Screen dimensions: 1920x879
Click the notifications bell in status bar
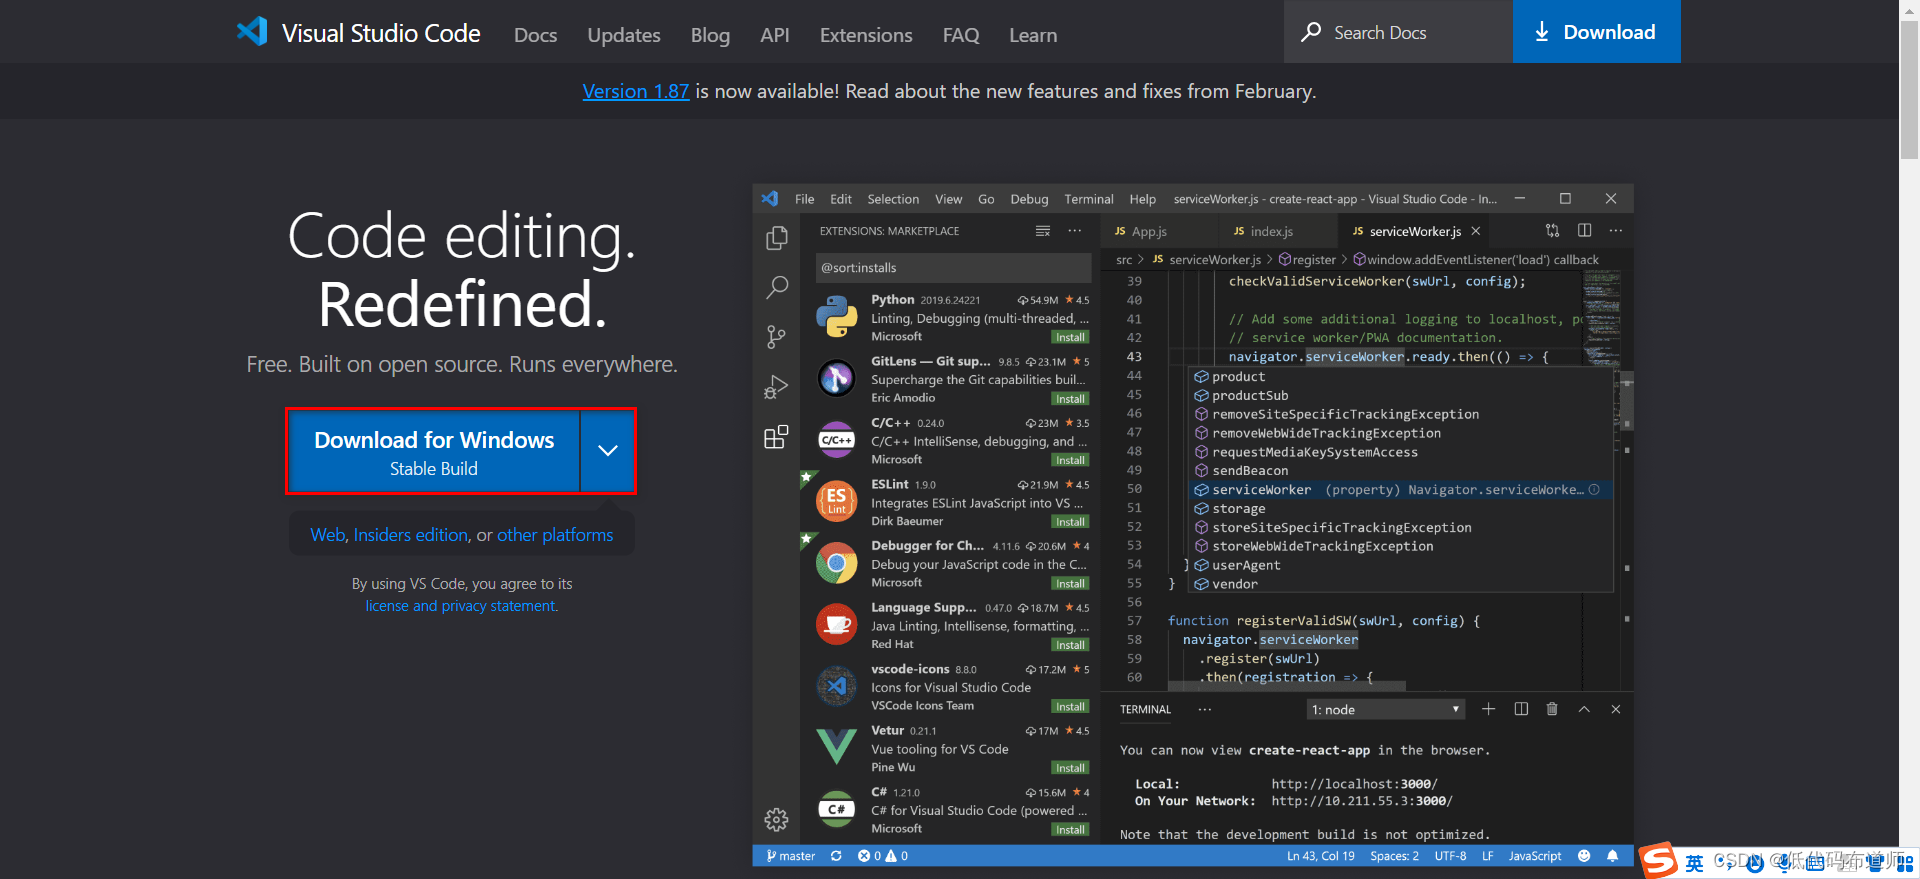1612,856
